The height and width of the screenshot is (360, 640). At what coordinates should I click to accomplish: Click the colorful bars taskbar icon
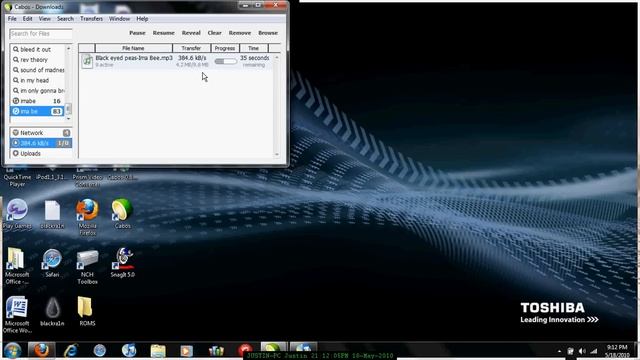[x=216, y=351]
